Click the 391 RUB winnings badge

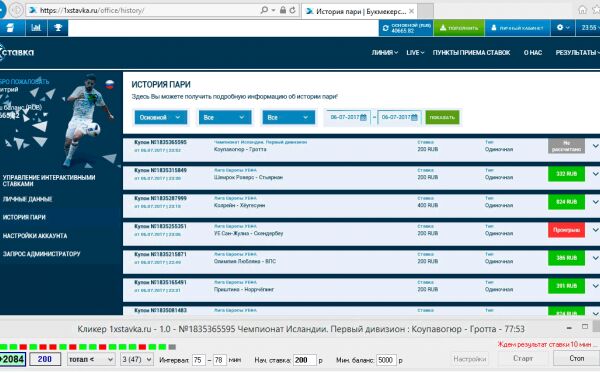click(566, 286)
